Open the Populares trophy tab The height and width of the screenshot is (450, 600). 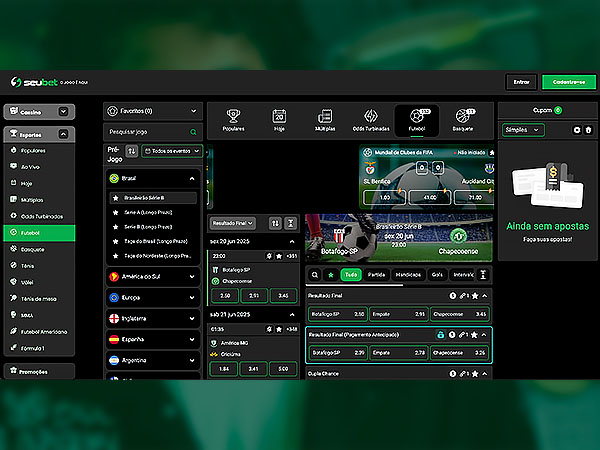(233, 120)
